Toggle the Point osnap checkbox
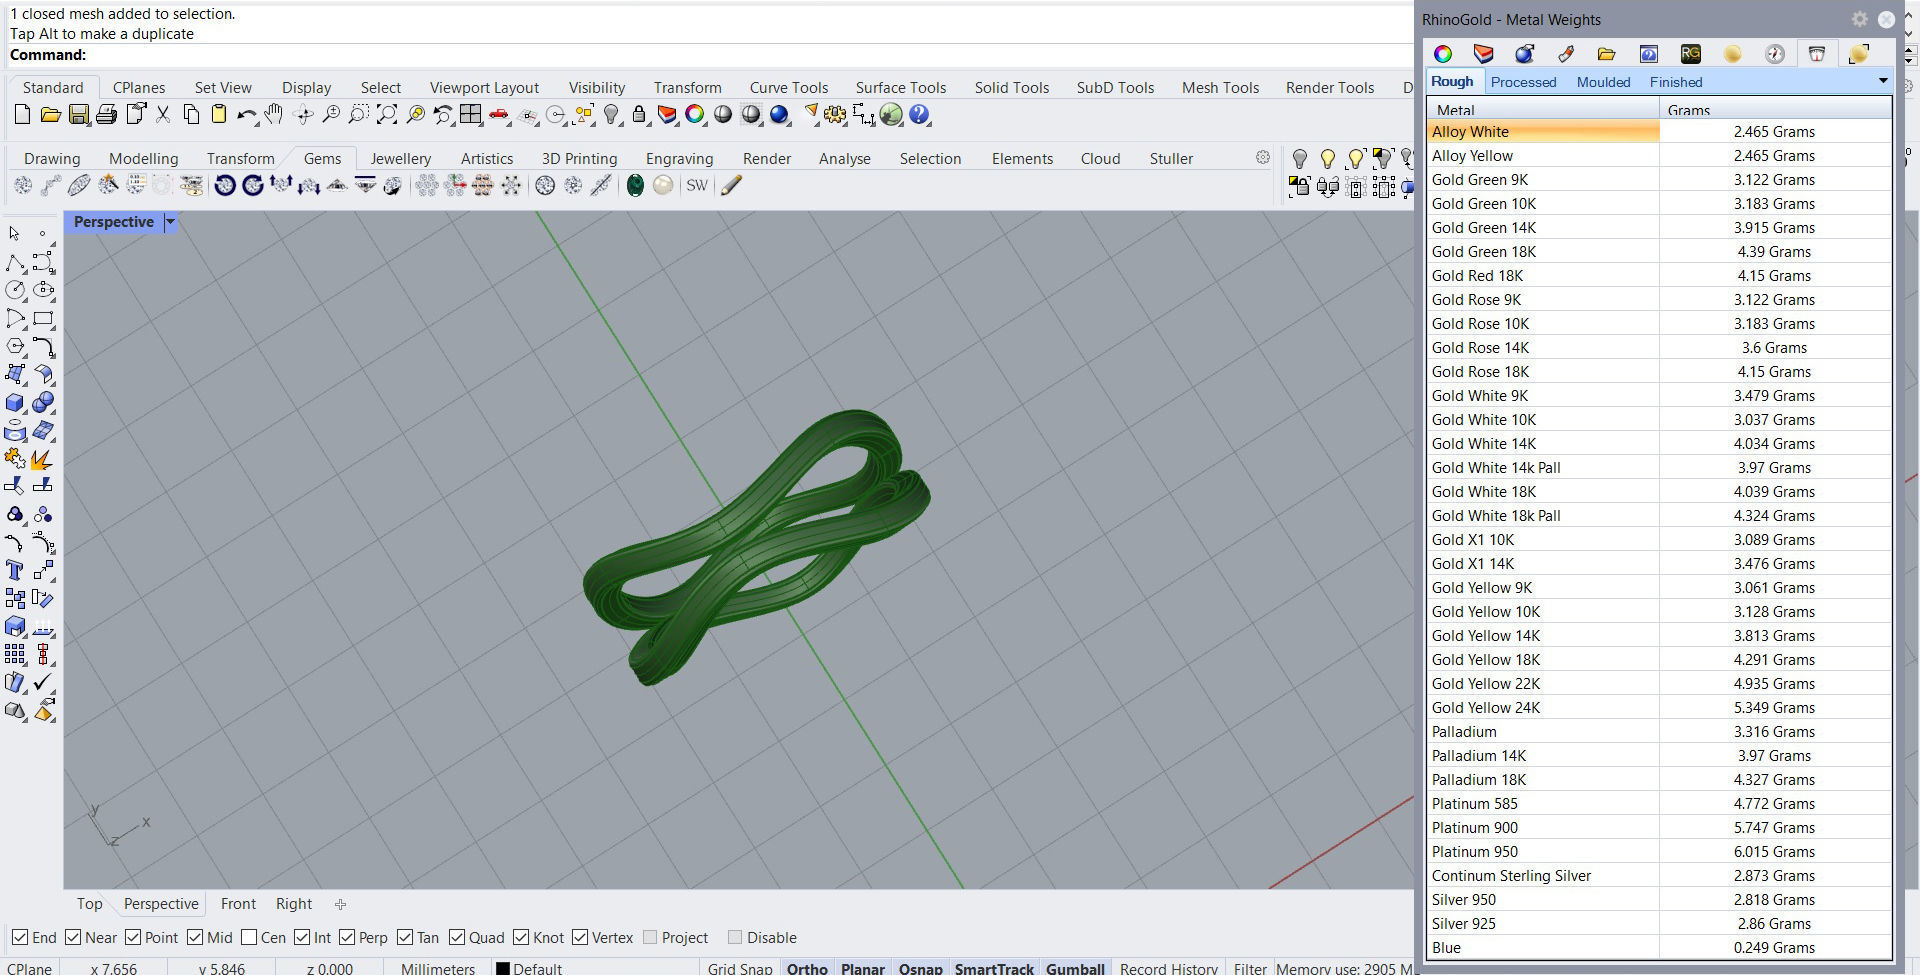Viewport: 1920px width, 975px height. pos(133,937)
